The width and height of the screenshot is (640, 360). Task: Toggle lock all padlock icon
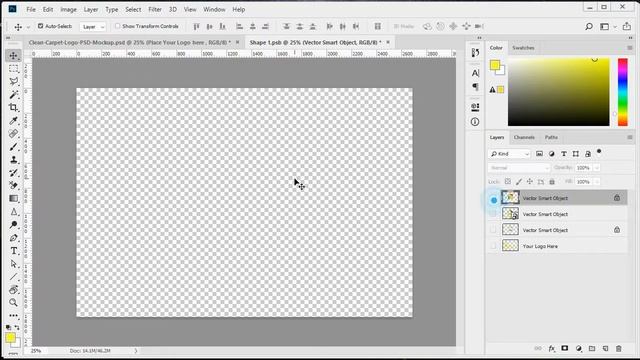point(552,182)
